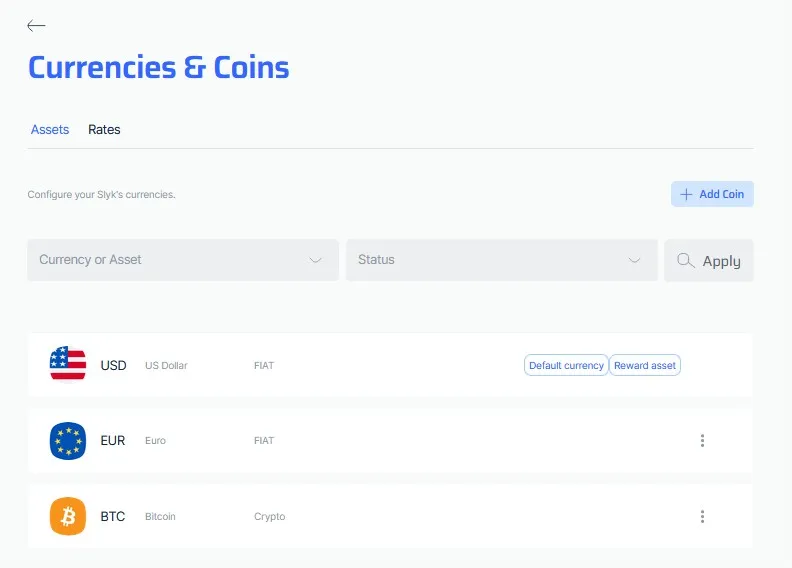Open the Status filter dropdown

(x=502, y=260)
